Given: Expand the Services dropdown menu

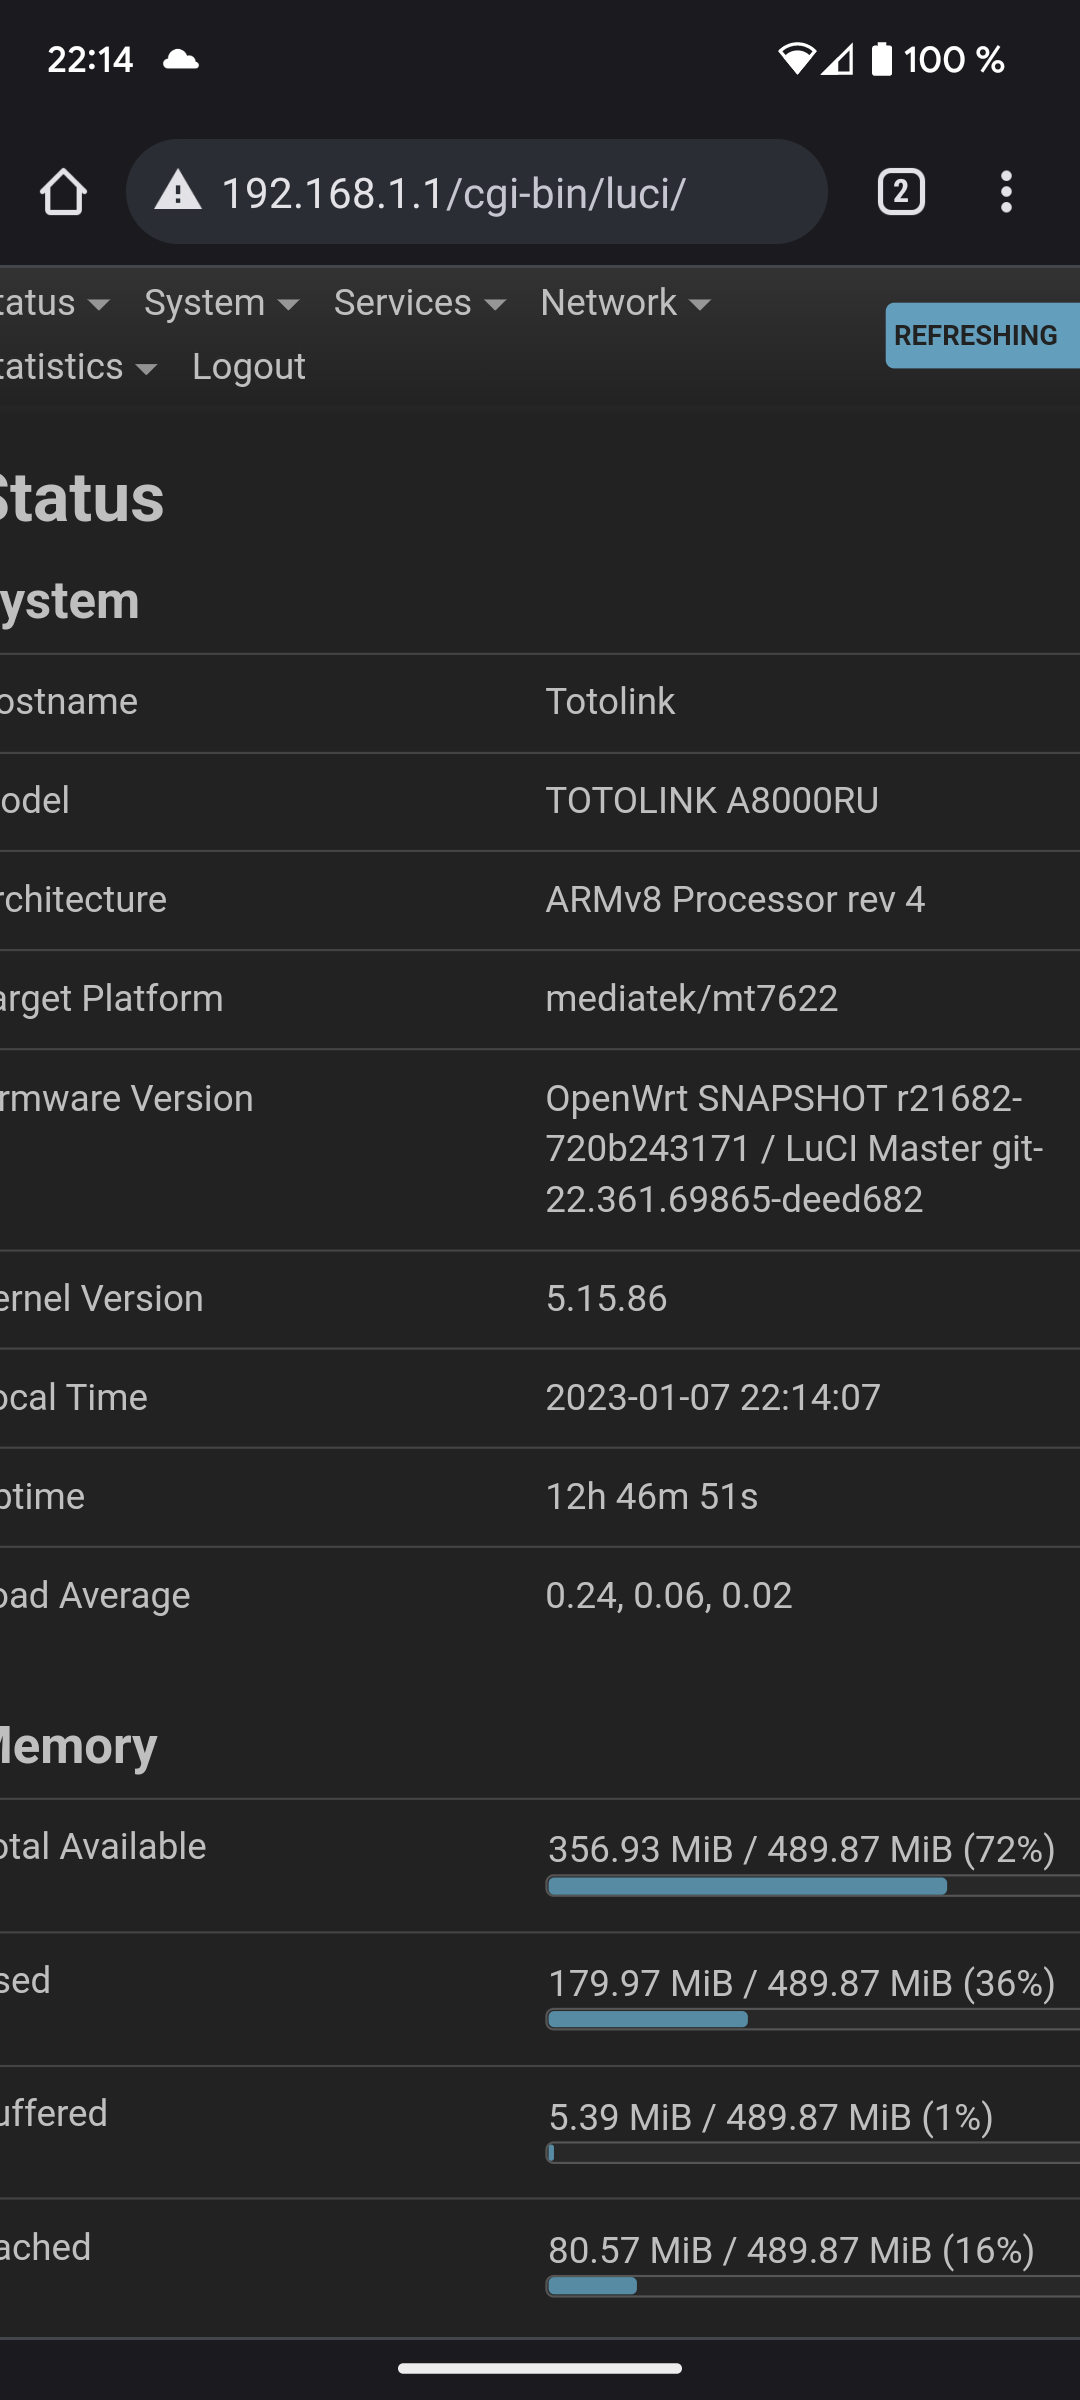Looking at the screenshot, I should 420,303.
